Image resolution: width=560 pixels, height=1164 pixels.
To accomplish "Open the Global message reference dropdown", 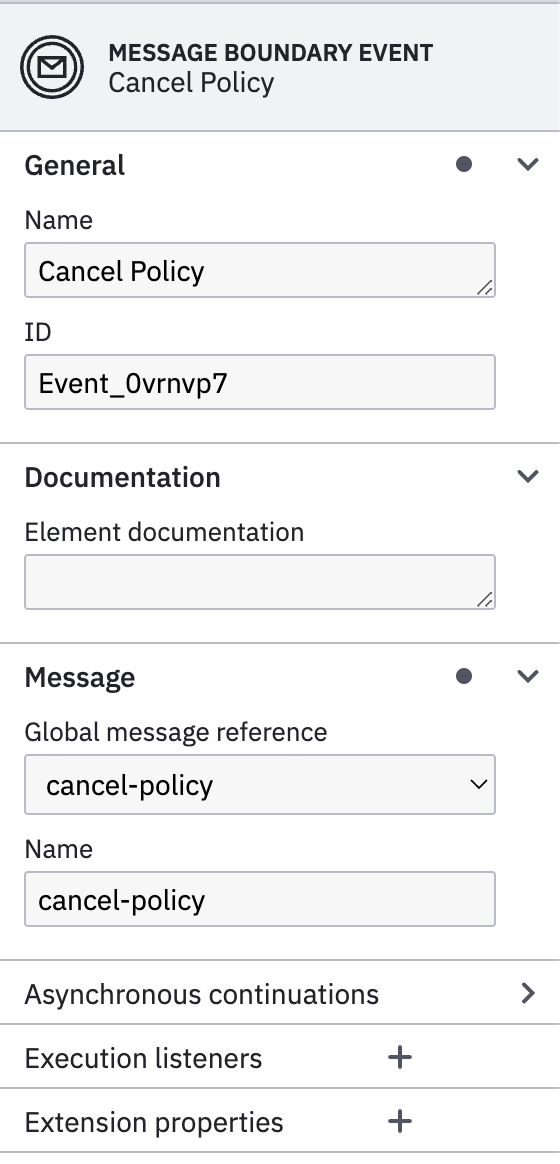I will [260, 785].
